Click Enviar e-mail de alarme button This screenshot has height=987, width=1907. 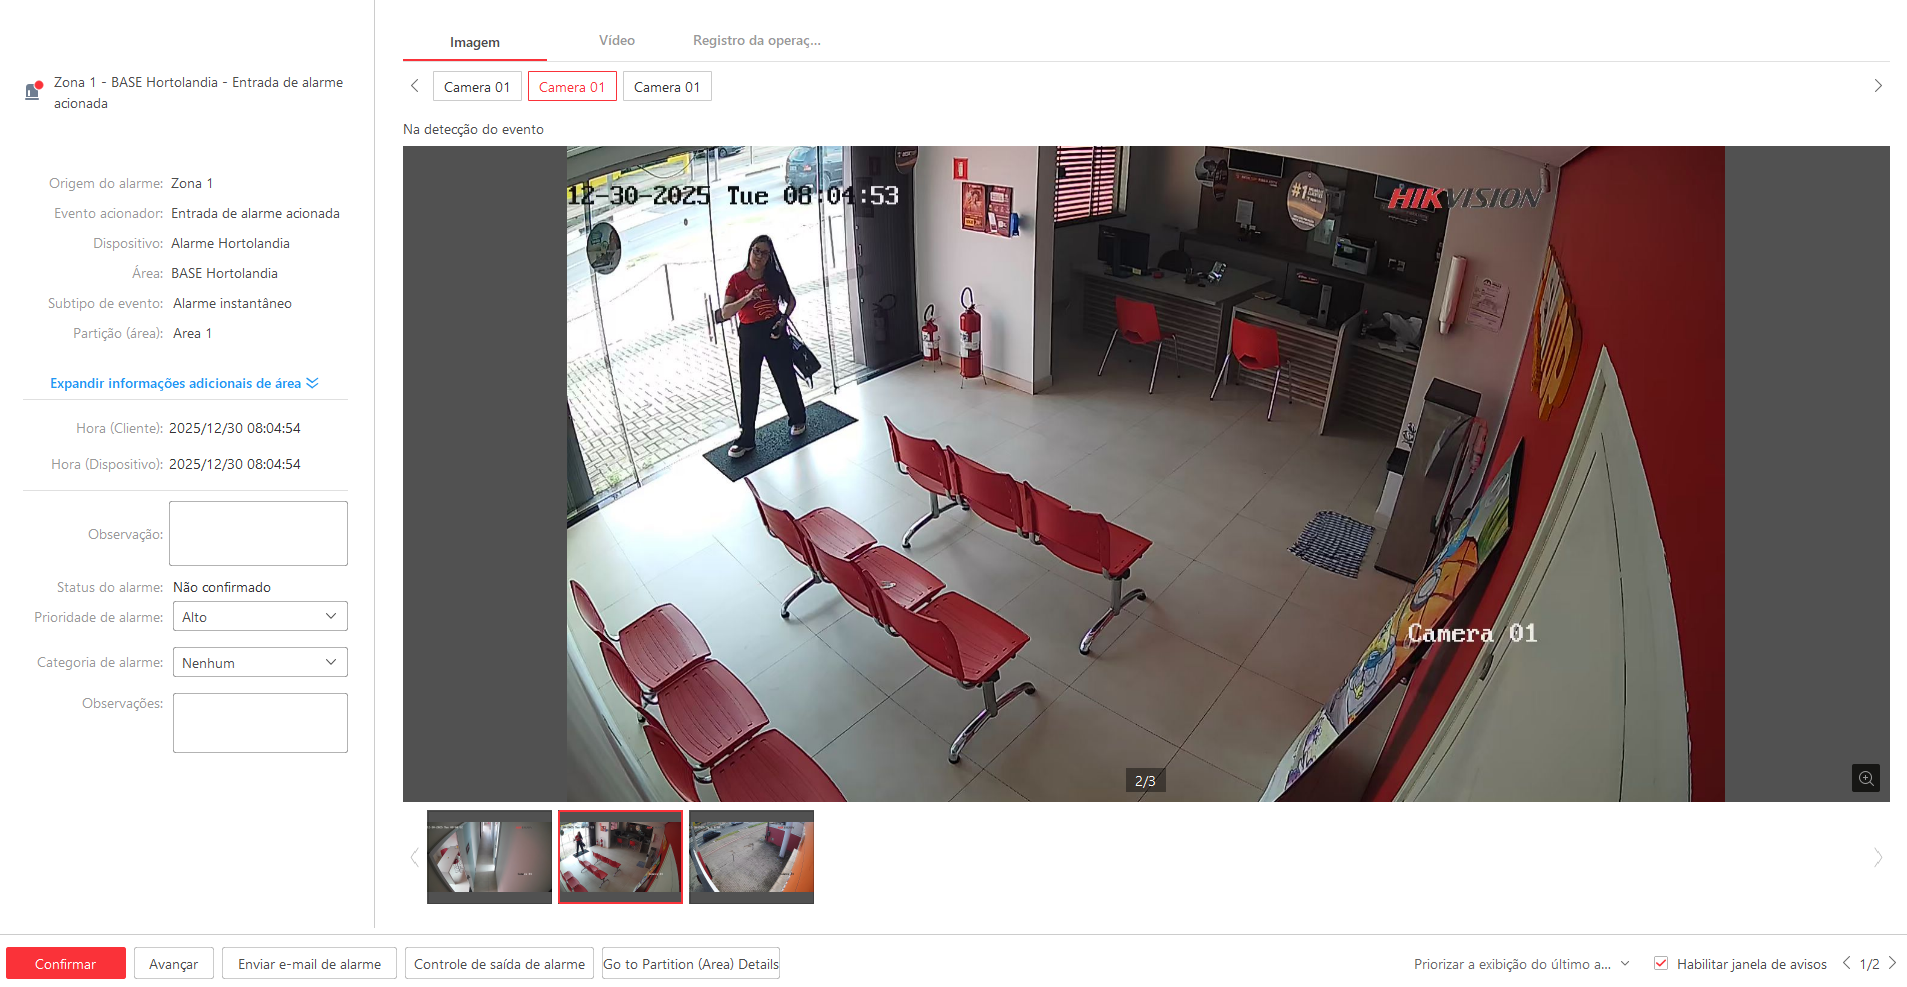(309, 964)
